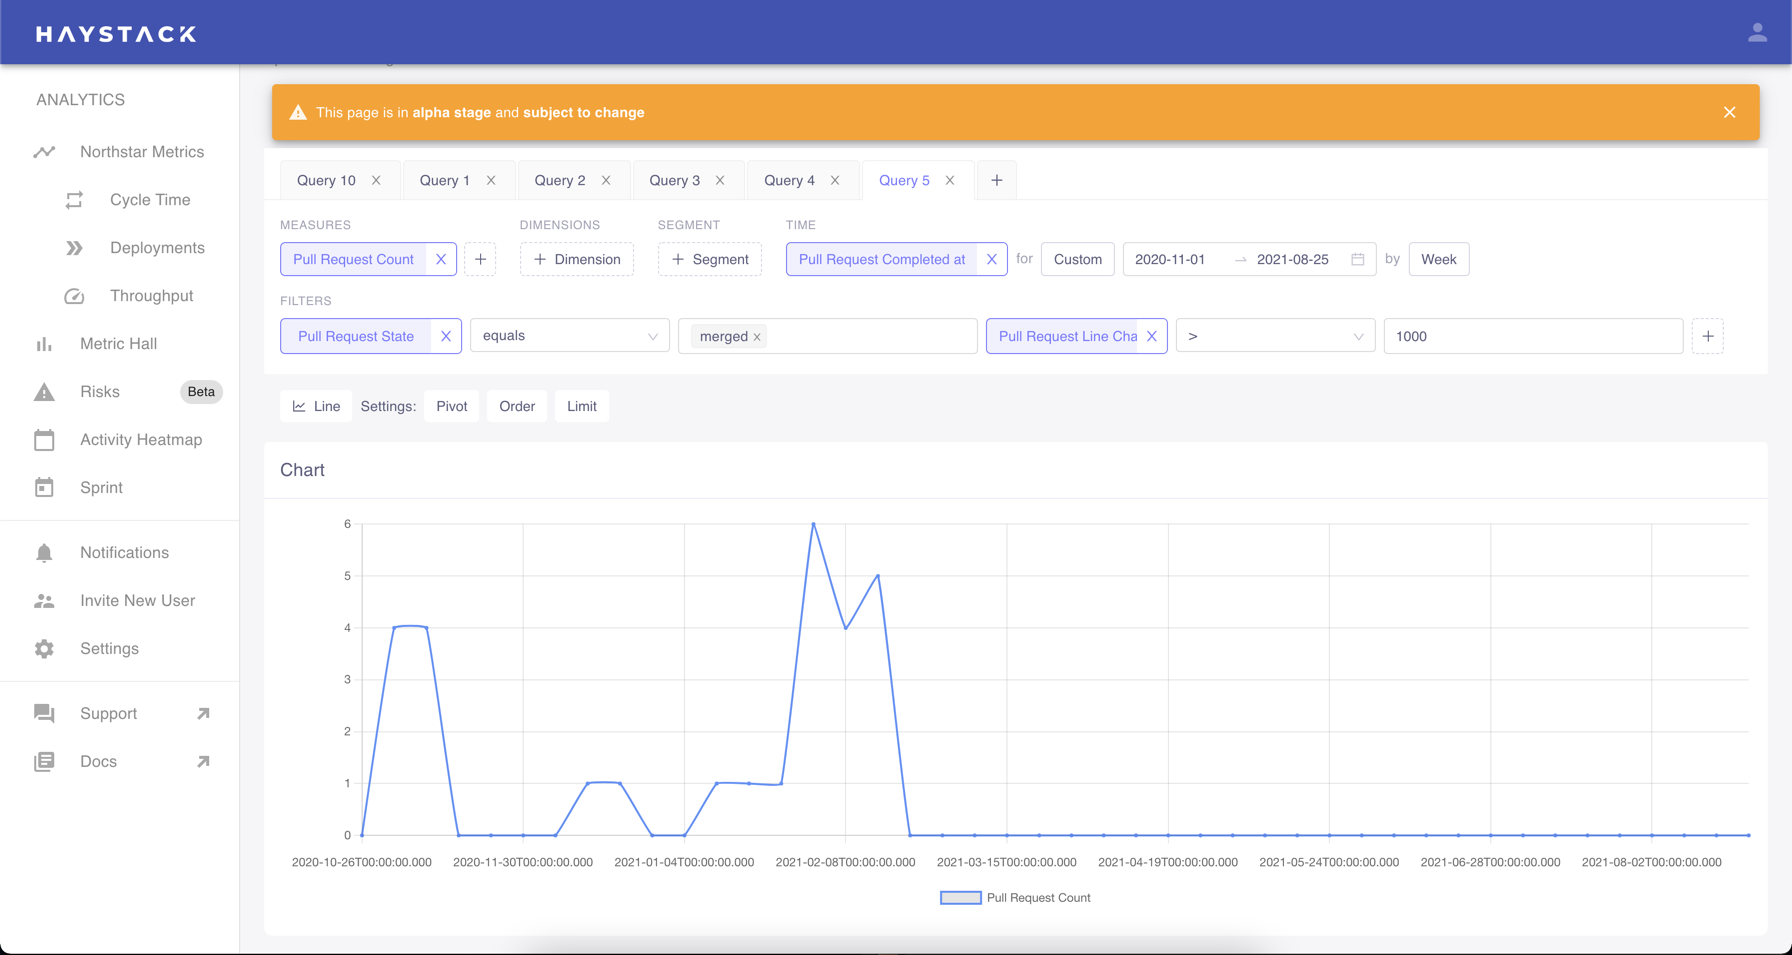The width and height of the screenshot is (1792, 955).
Task: Click the Notifications bell icon
Action: tap(44, 553)
